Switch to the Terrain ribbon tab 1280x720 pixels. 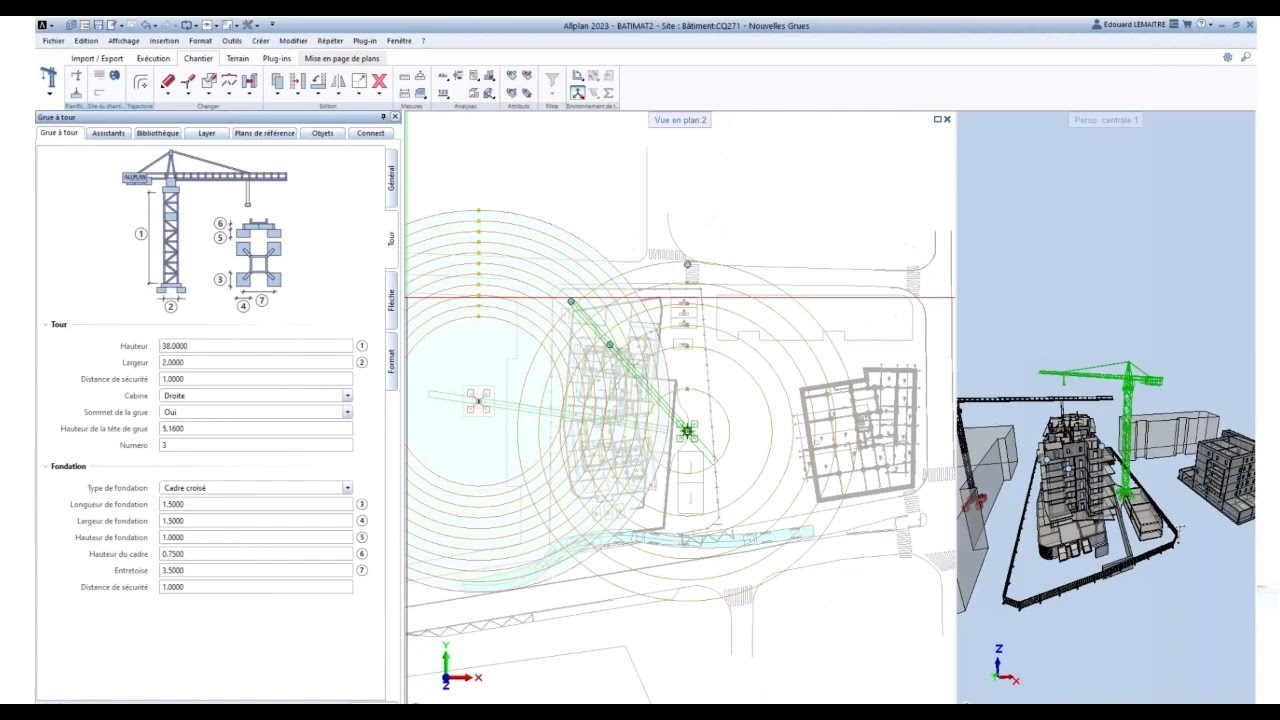point(238,58)
